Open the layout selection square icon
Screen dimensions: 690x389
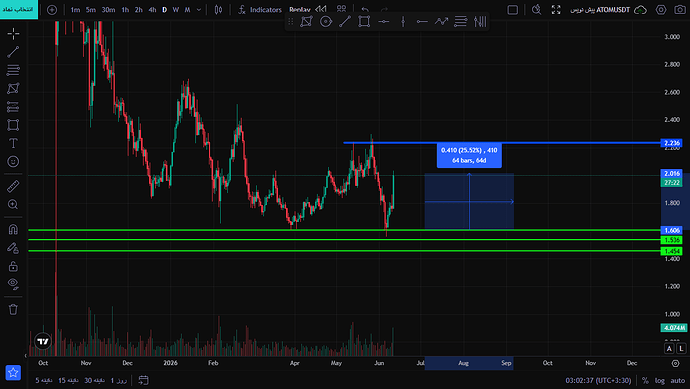click(513, 10)
